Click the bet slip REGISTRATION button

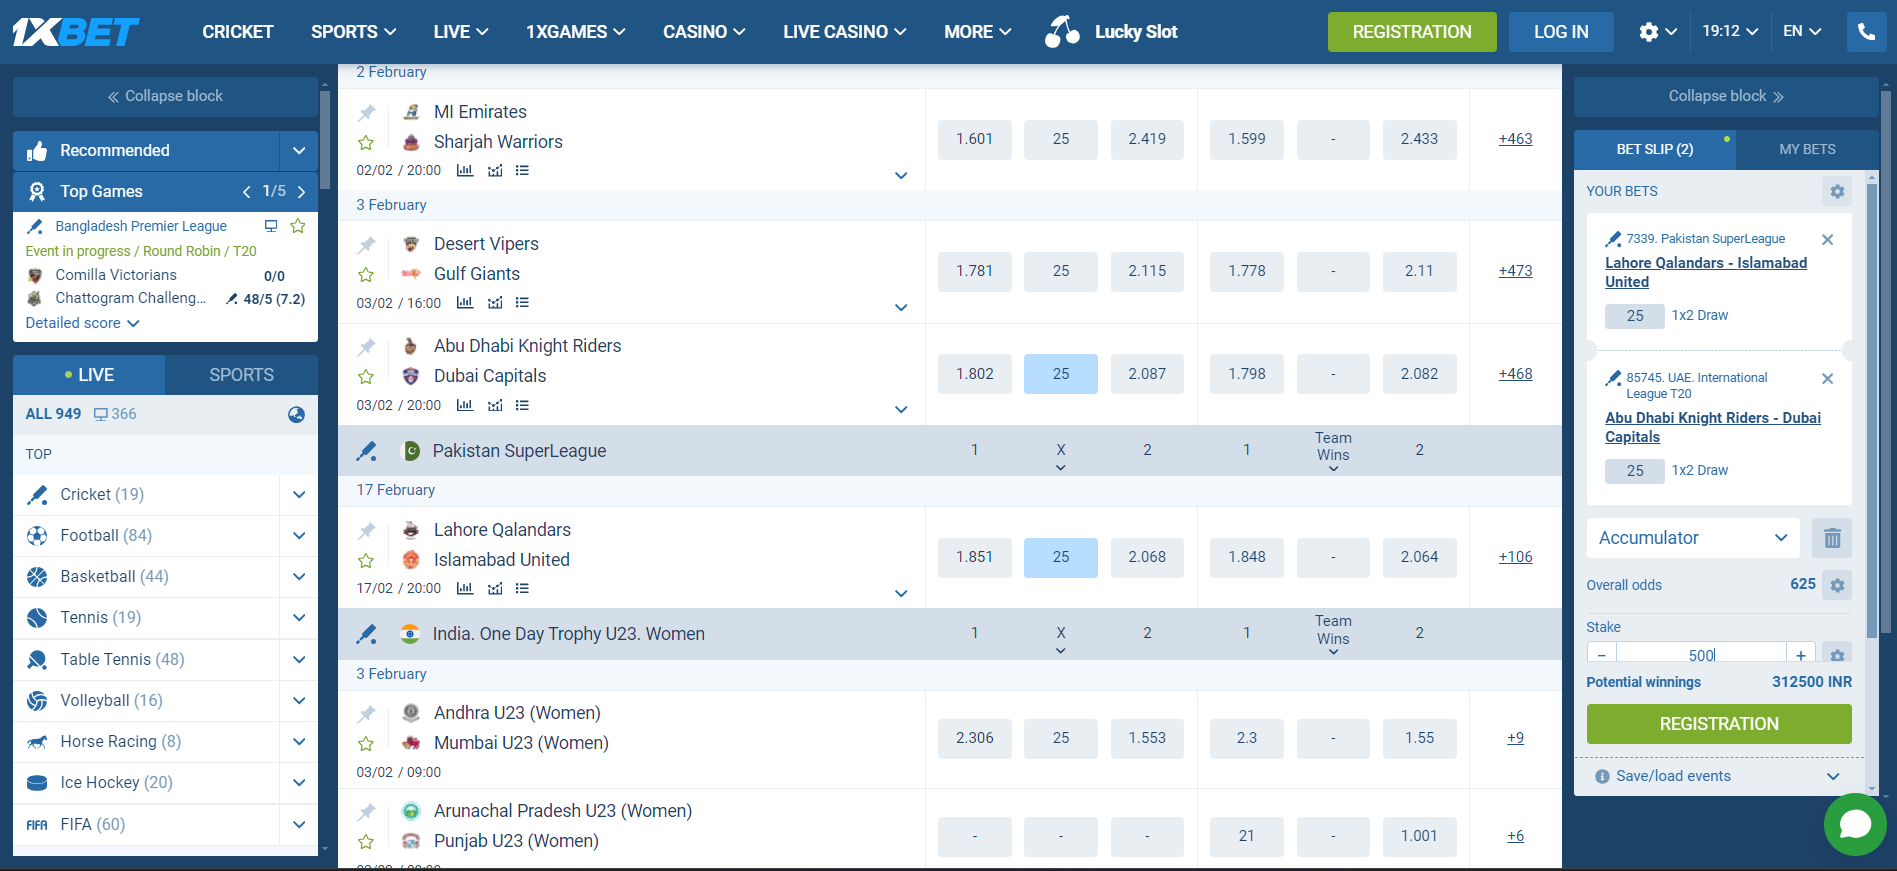click(1719, 724)
